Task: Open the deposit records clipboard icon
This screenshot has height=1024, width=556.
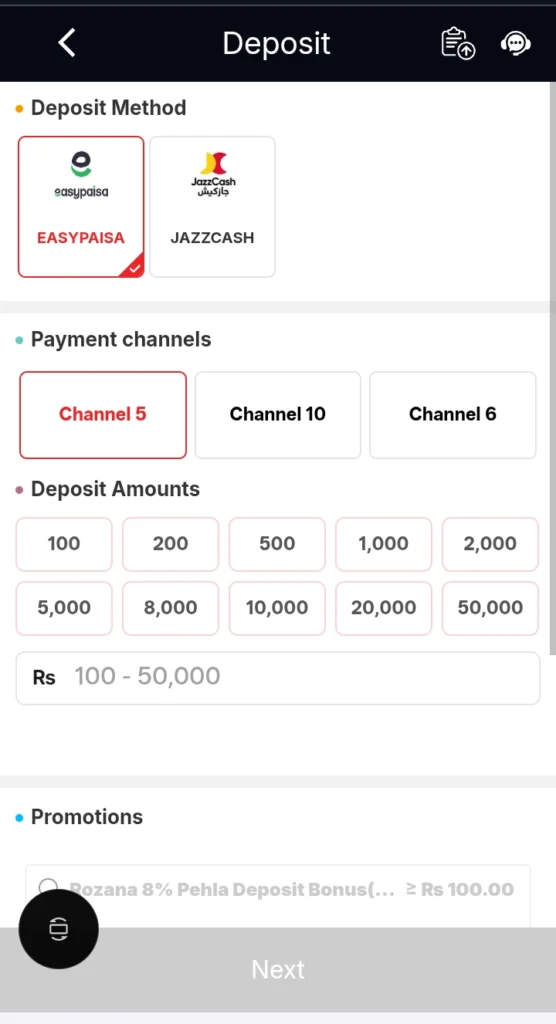Action: pyautogui.click(x=458, y=43)
